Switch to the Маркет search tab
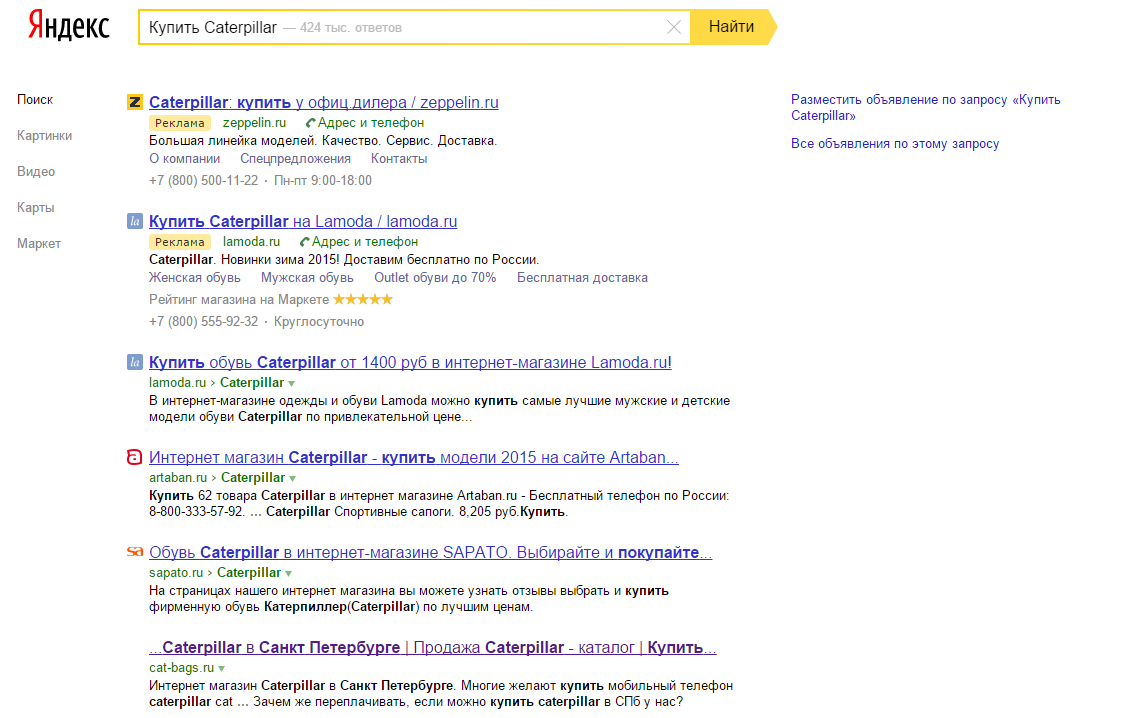This screenshot has width=1135, height=718. point(38,244)
